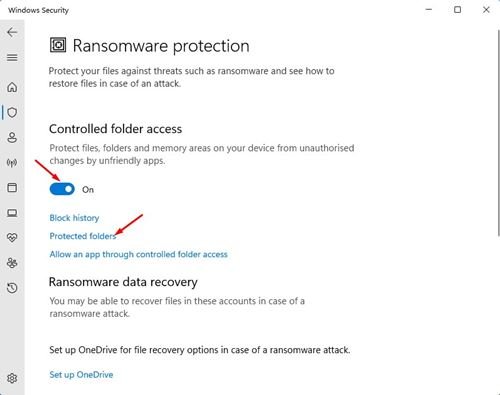Go back using the back arrow
500x395 pixels.
(12, 32)
